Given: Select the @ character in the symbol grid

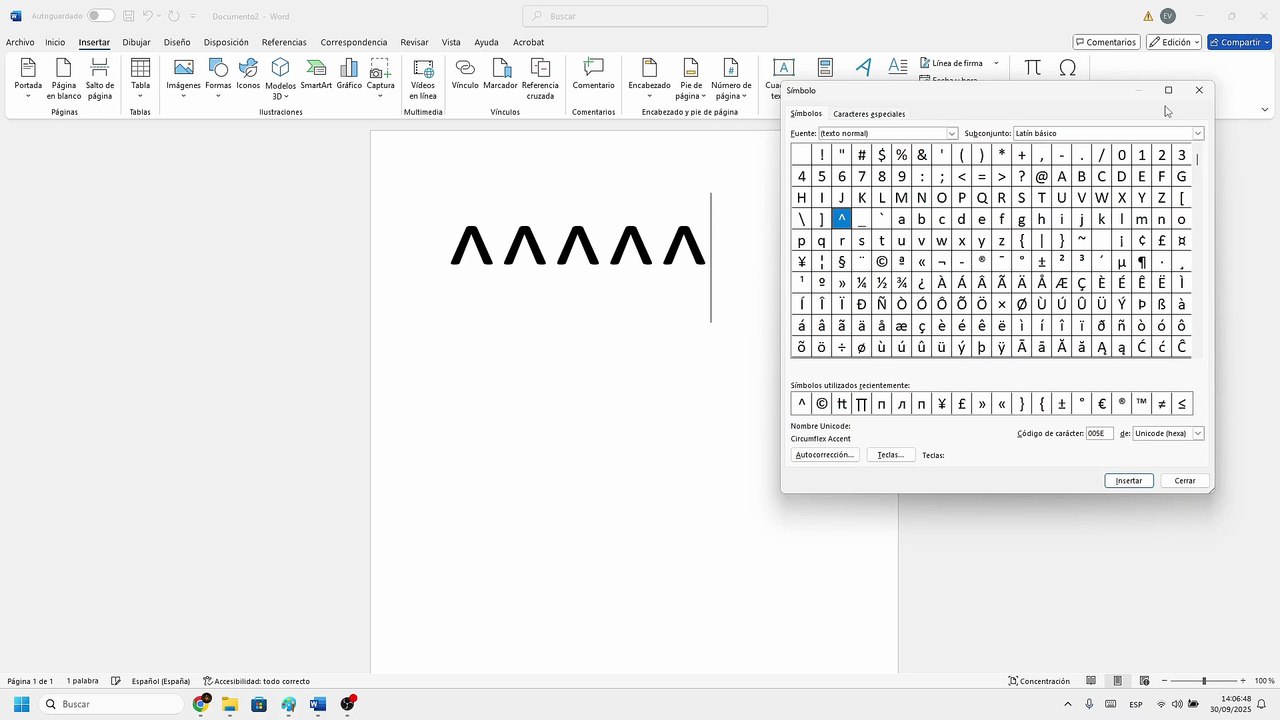Looking at the screenshot, I should (x=1042, y=176).
